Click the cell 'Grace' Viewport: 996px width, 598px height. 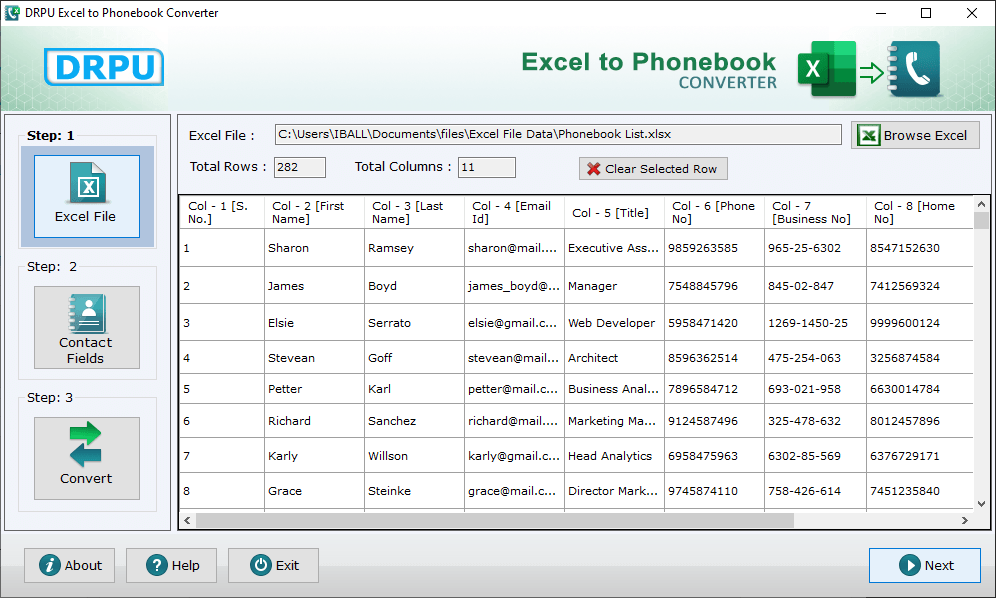coord(314,491)
